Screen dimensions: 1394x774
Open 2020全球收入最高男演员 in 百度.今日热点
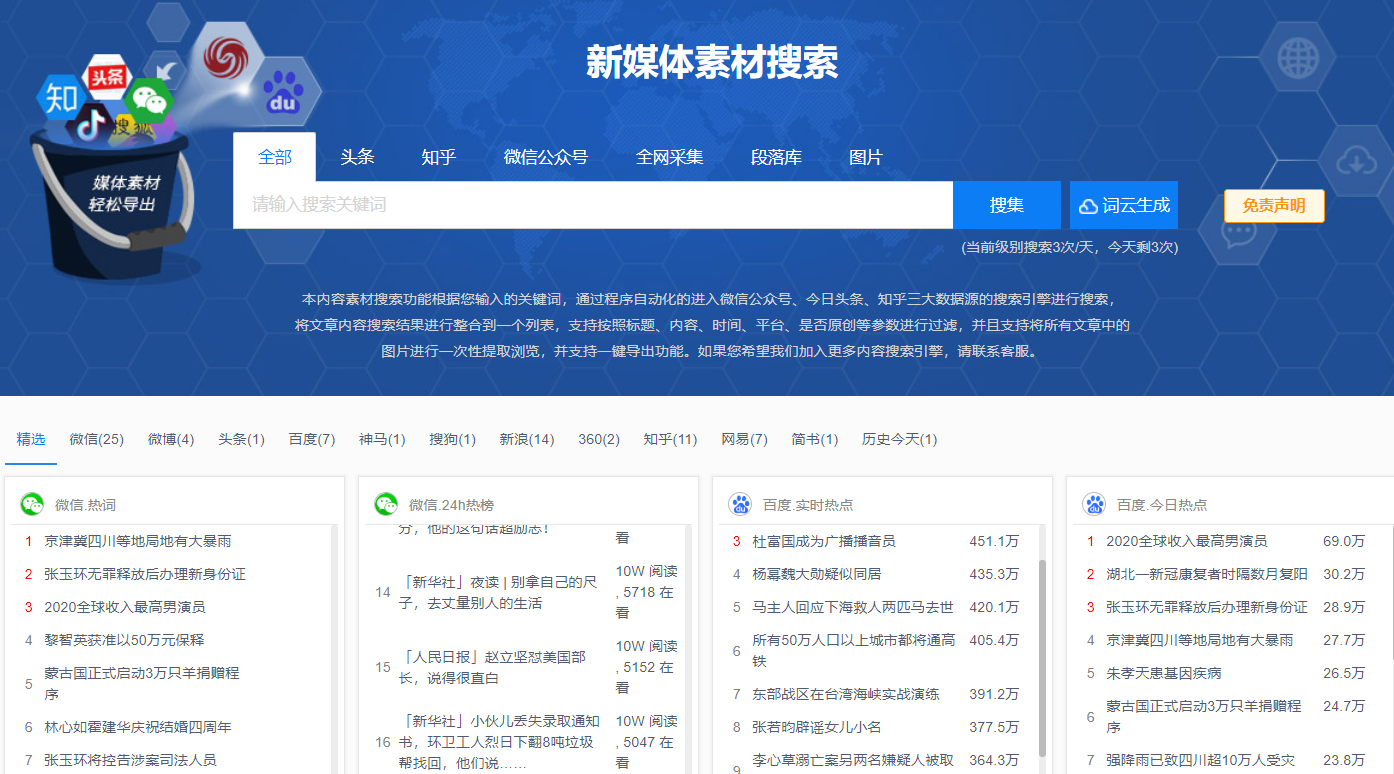click(x=1187, y=541)
